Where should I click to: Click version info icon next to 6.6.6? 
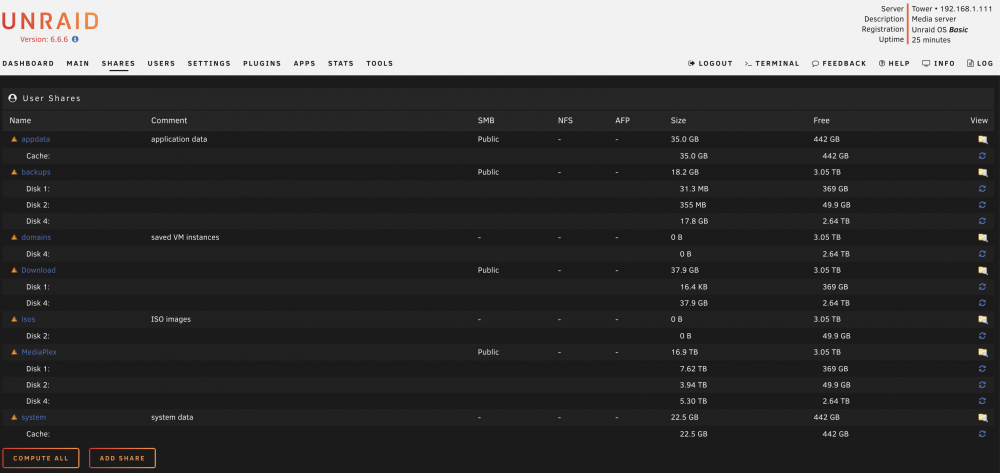[x=75, y=40]
